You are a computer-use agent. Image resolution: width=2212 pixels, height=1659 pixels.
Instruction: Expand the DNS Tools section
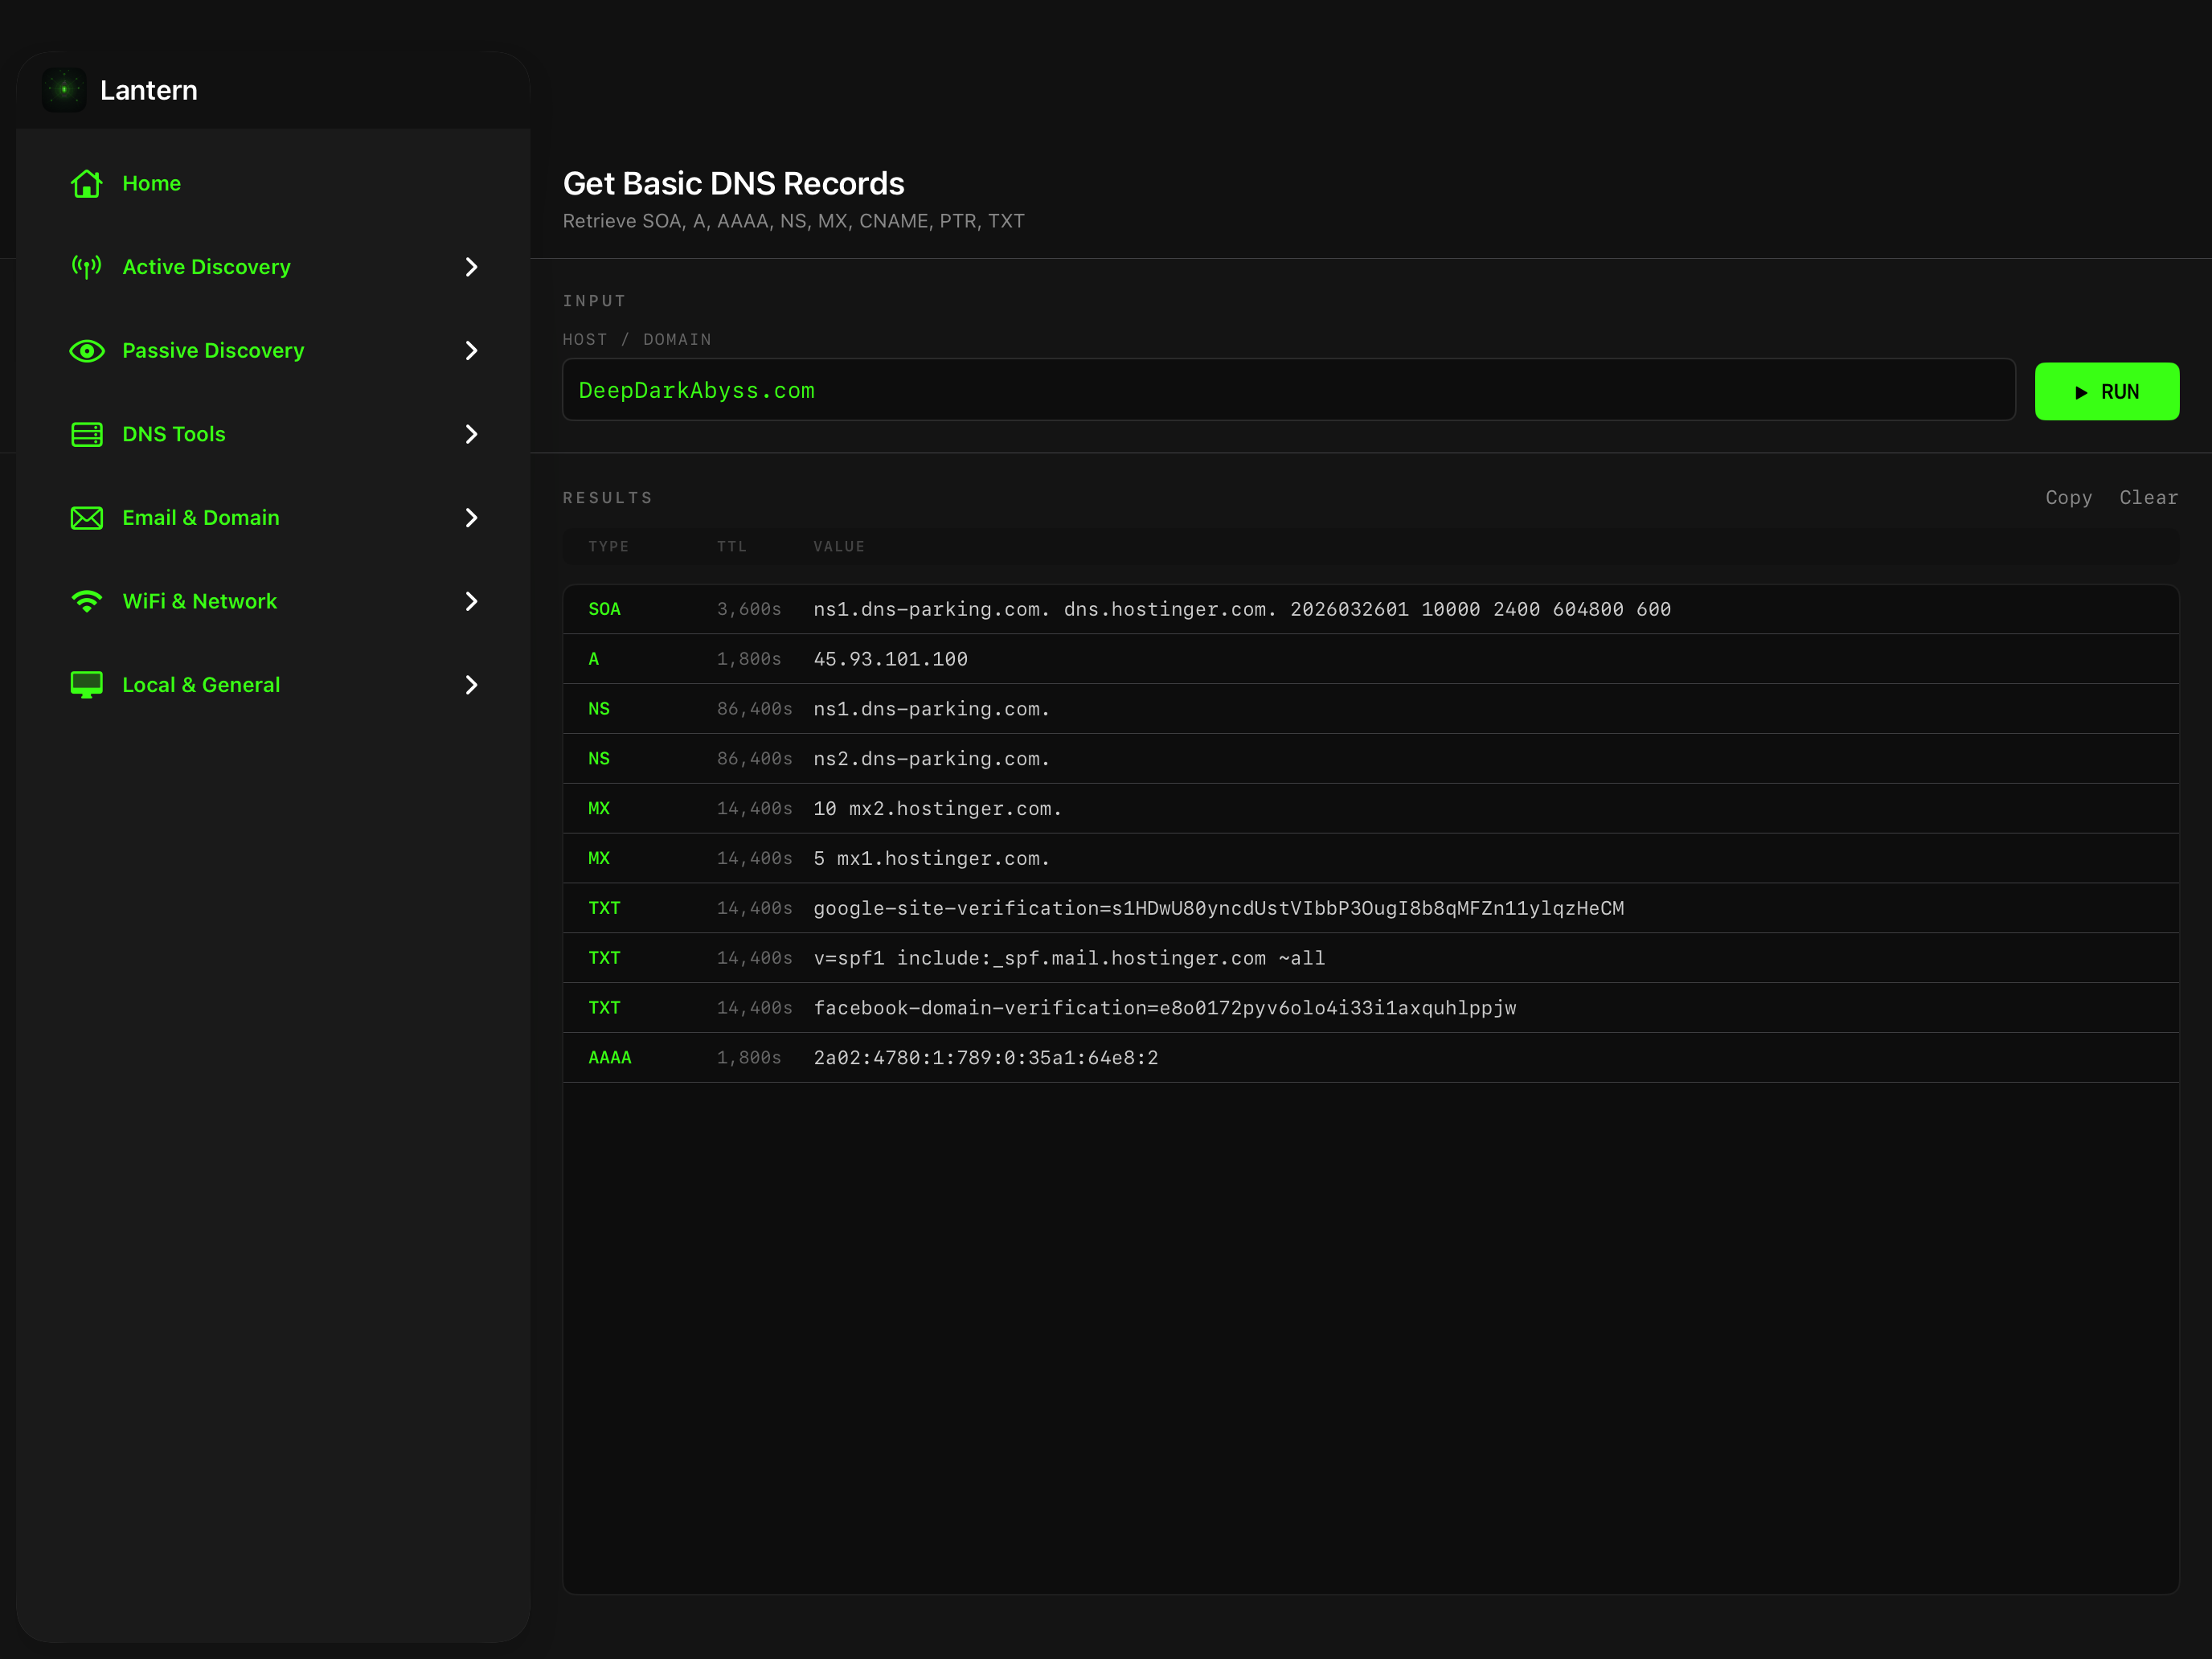[470, 434]
